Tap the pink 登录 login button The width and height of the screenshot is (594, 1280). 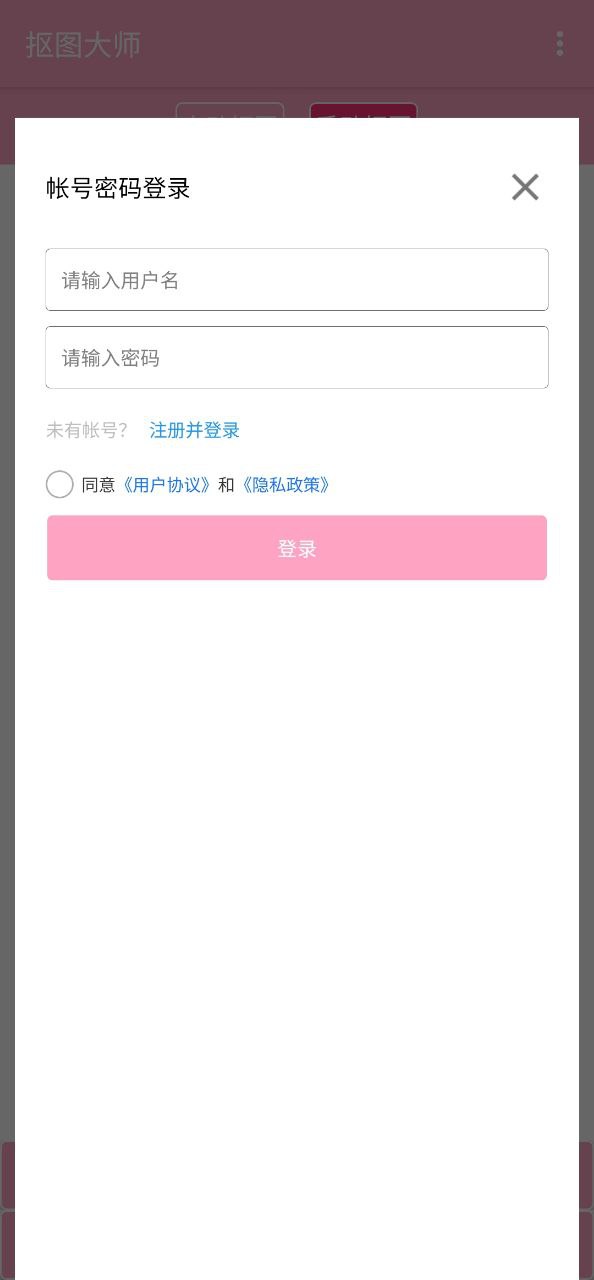(297, 548)
